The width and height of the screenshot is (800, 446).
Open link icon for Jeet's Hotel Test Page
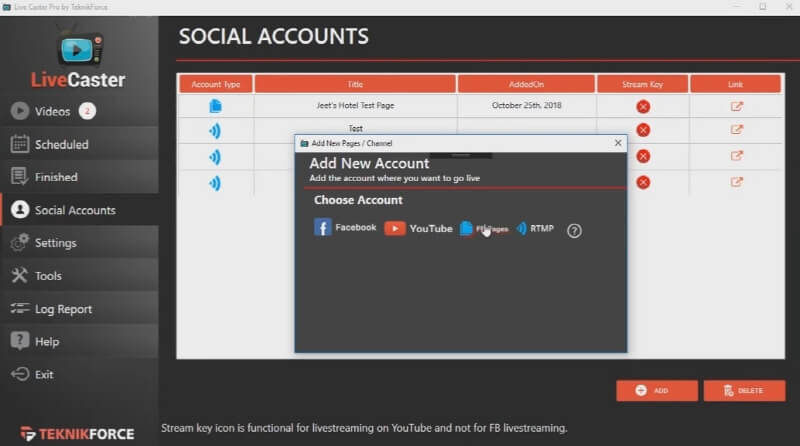pyautogui.click(x=736, y=106)
